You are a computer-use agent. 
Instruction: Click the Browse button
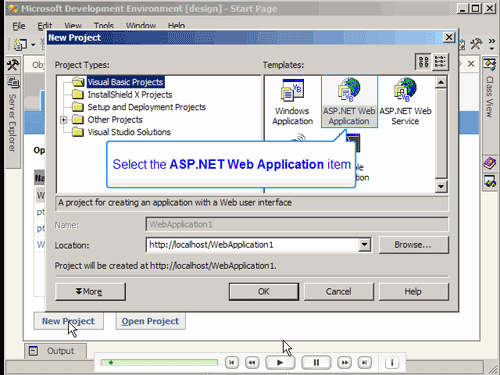[x=414, y=245]
